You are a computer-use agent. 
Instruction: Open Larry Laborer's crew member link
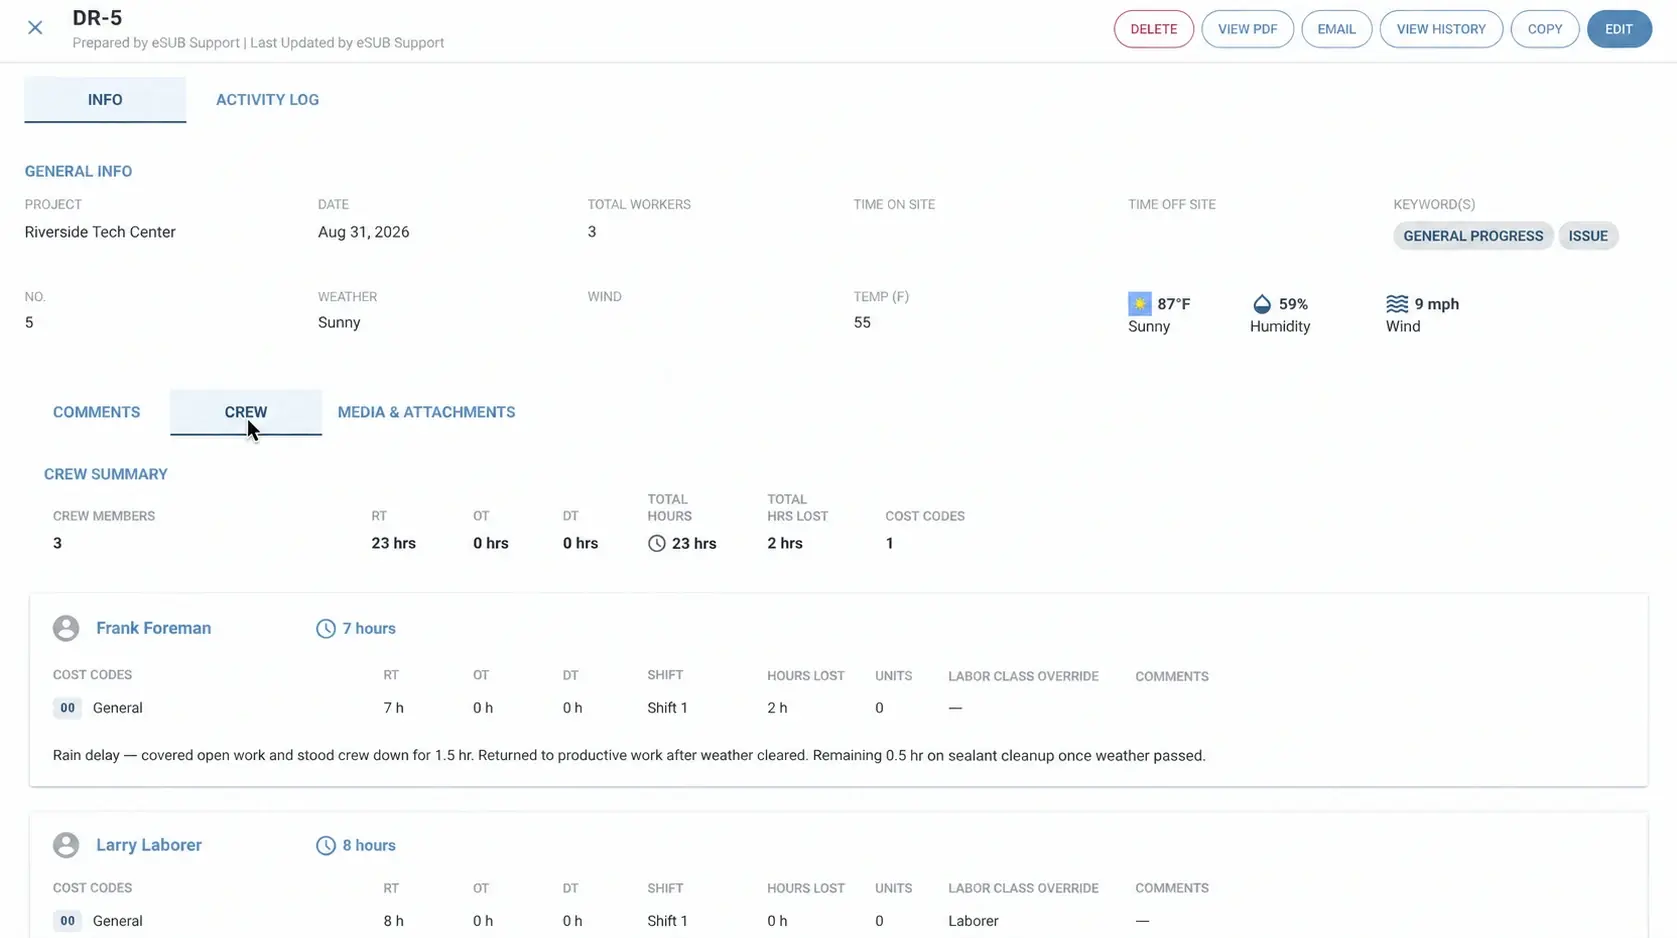pos(149,845)
